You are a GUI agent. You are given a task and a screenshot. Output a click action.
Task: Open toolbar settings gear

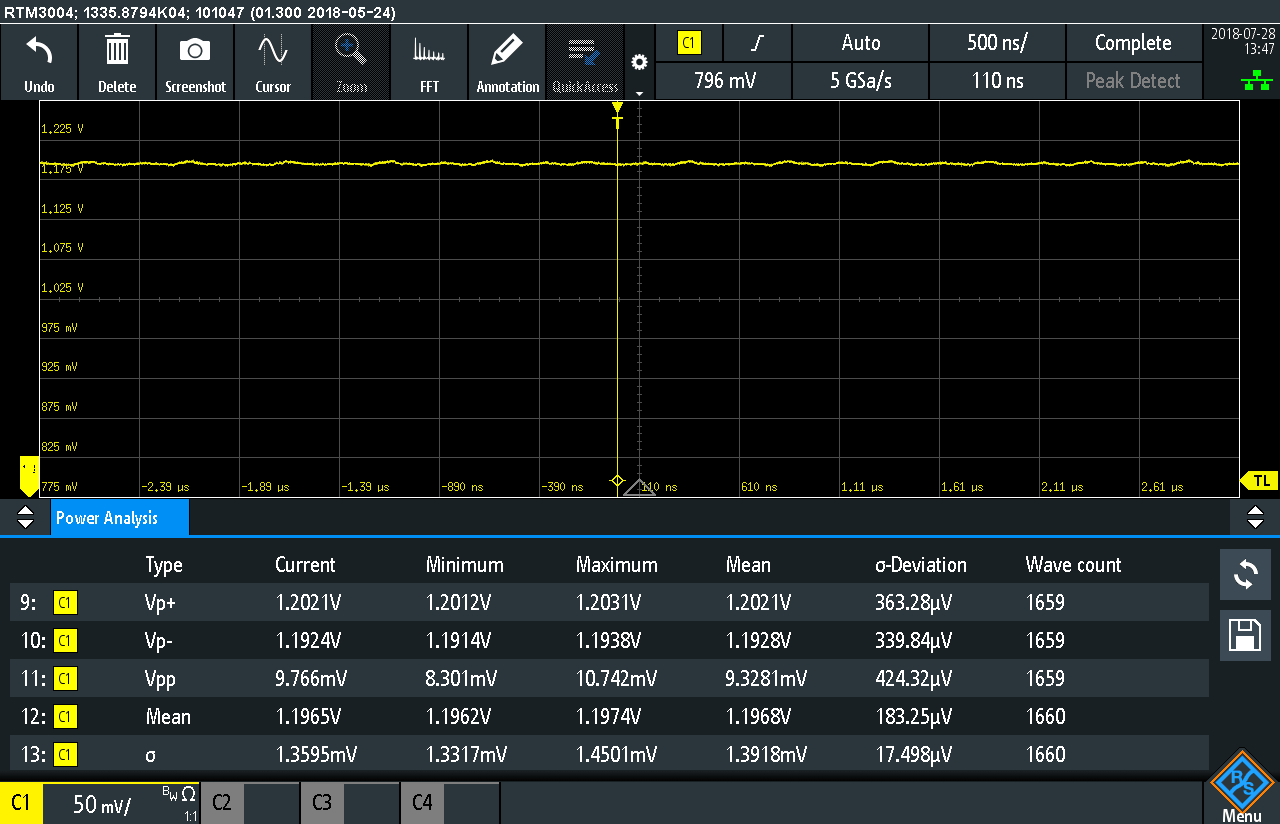(x=639, y=63)
